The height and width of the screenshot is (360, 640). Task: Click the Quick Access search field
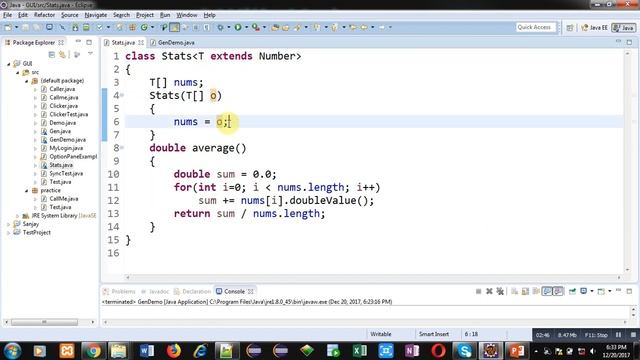click(535, 27)
